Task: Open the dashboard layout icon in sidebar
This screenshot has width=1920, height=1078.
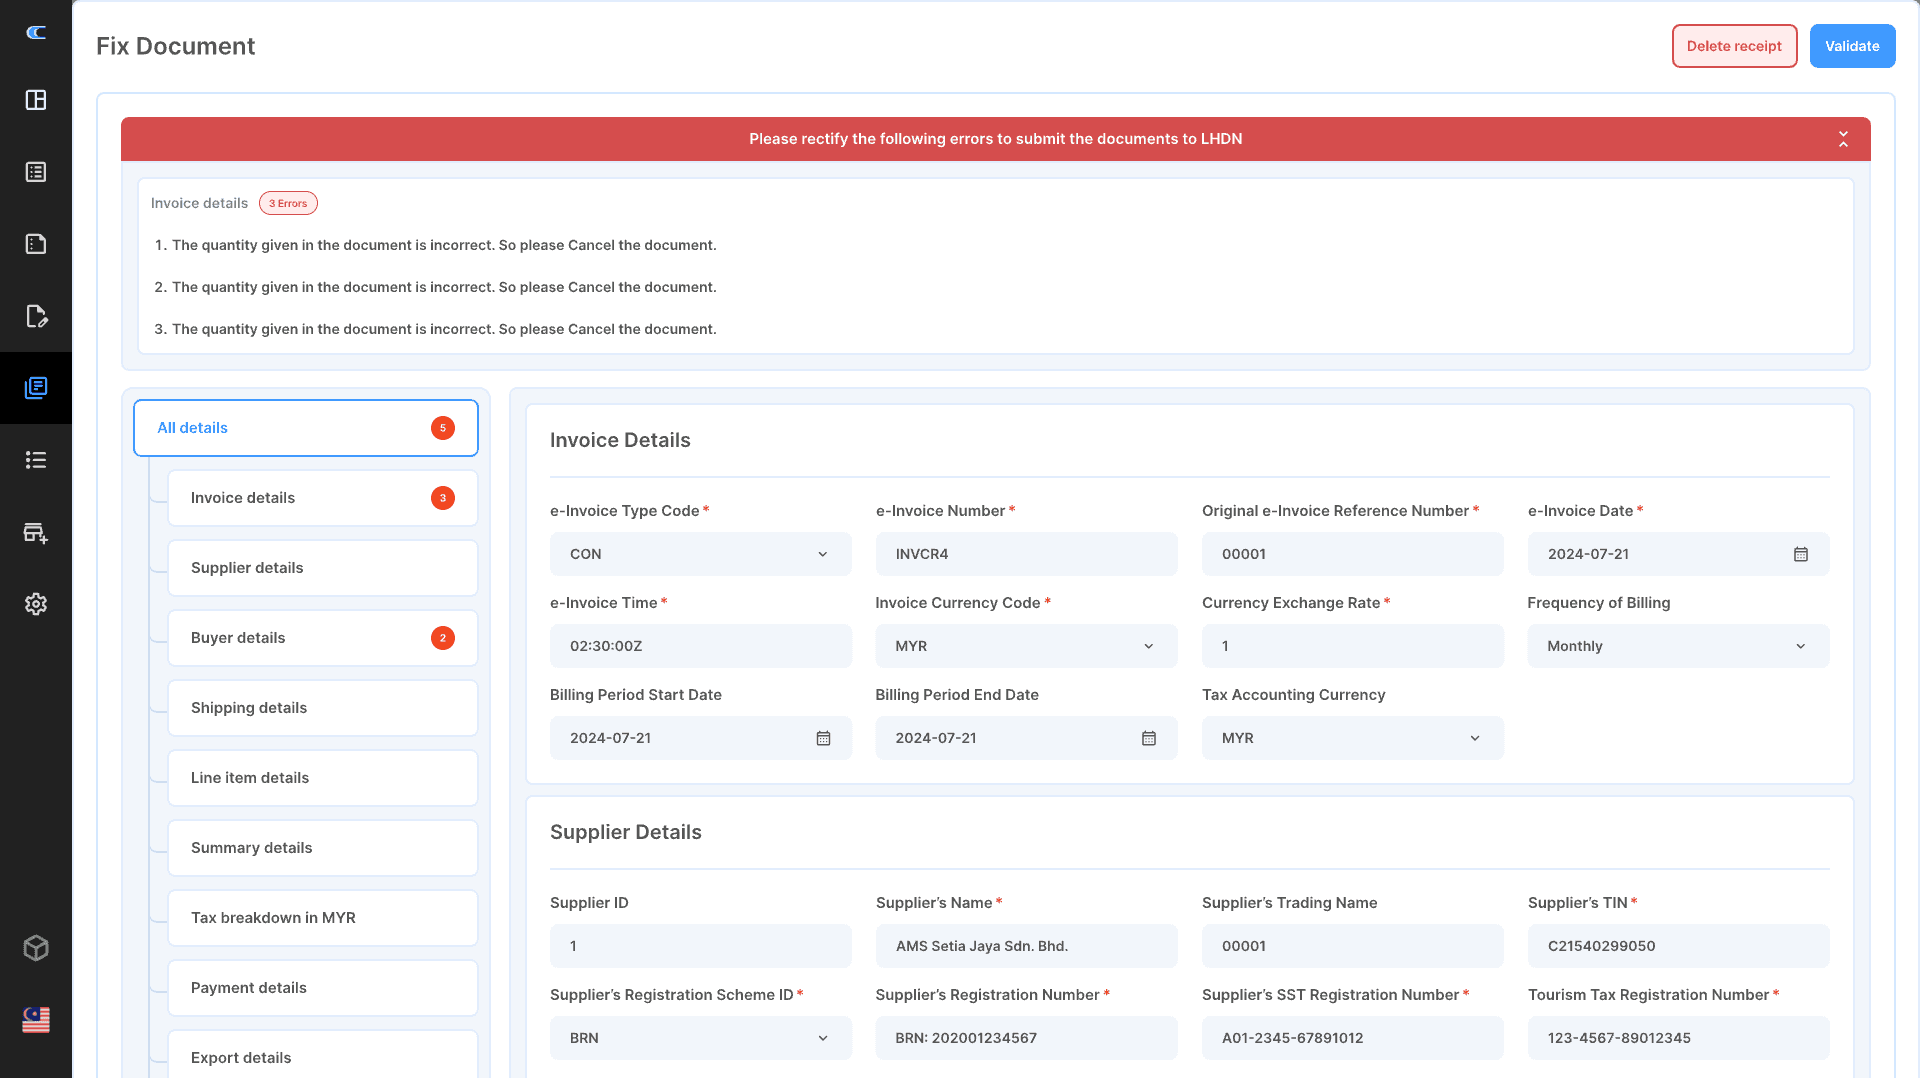Action: (36, 100)
